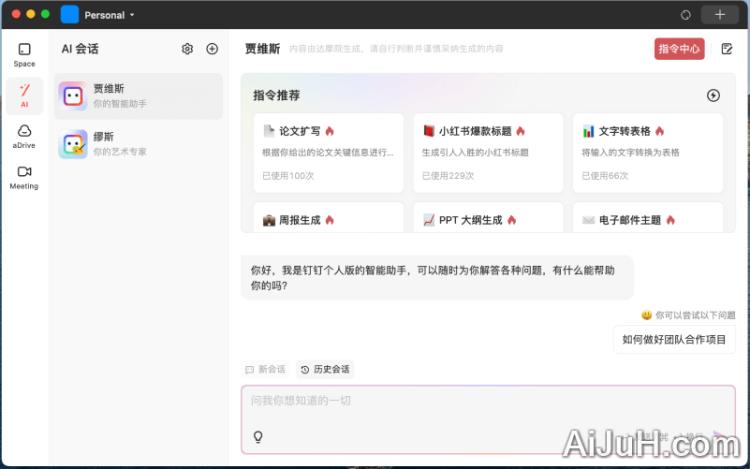Select 贾维斯 assistant conversation

(139, 96)
